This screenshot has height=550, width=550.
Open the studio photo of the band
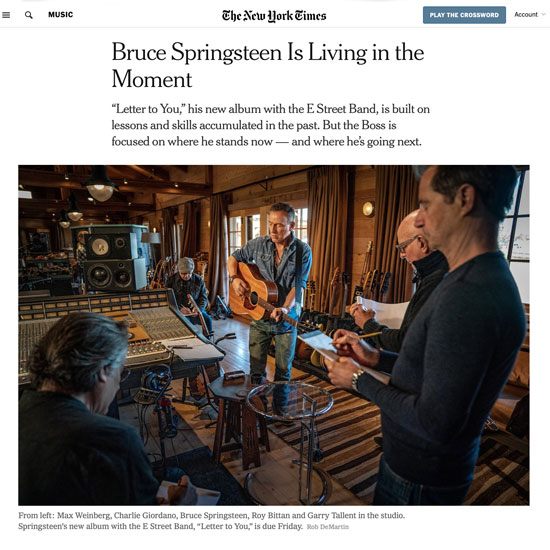(x=274, y=335)
